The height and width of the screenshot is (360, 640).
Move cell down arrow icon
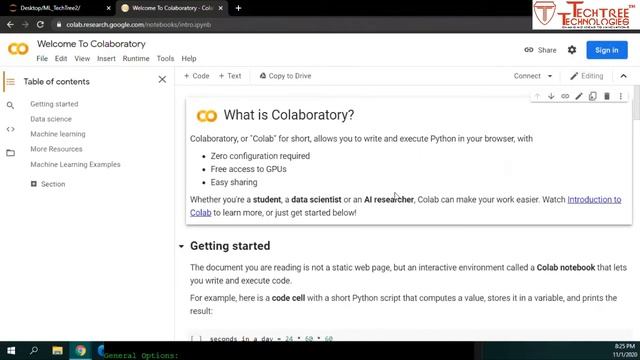click(x=551, y=96)
